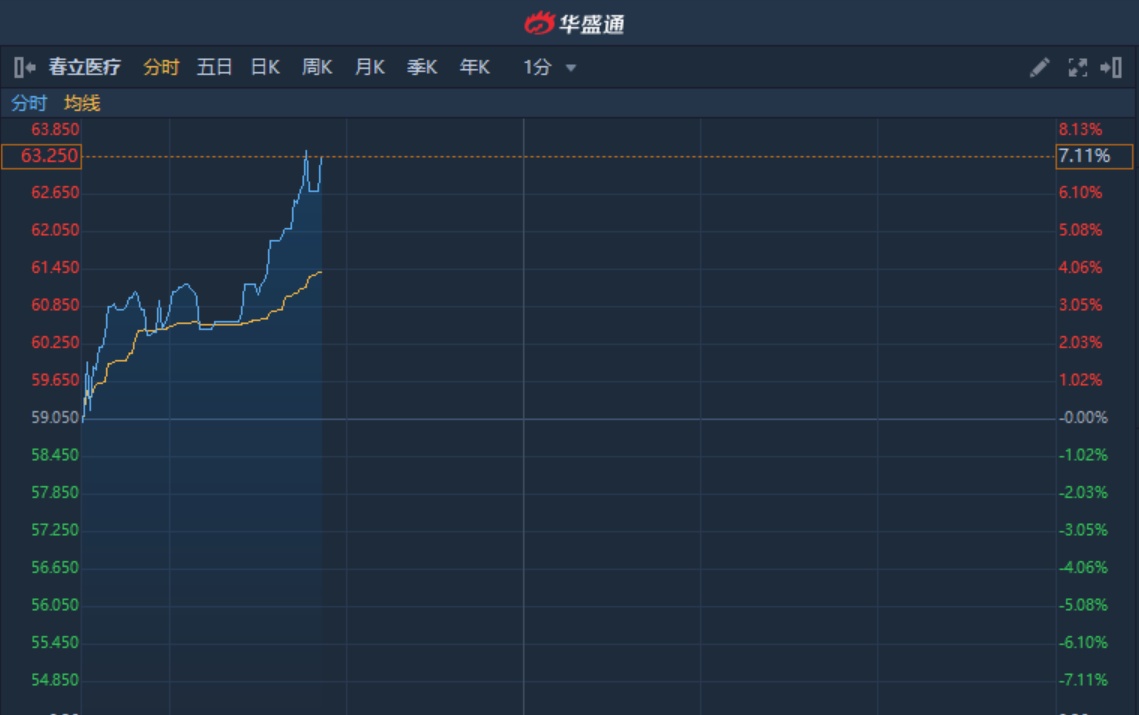
Task: Click the 61.450 price axis label
Action: click(x=55, y=267)
